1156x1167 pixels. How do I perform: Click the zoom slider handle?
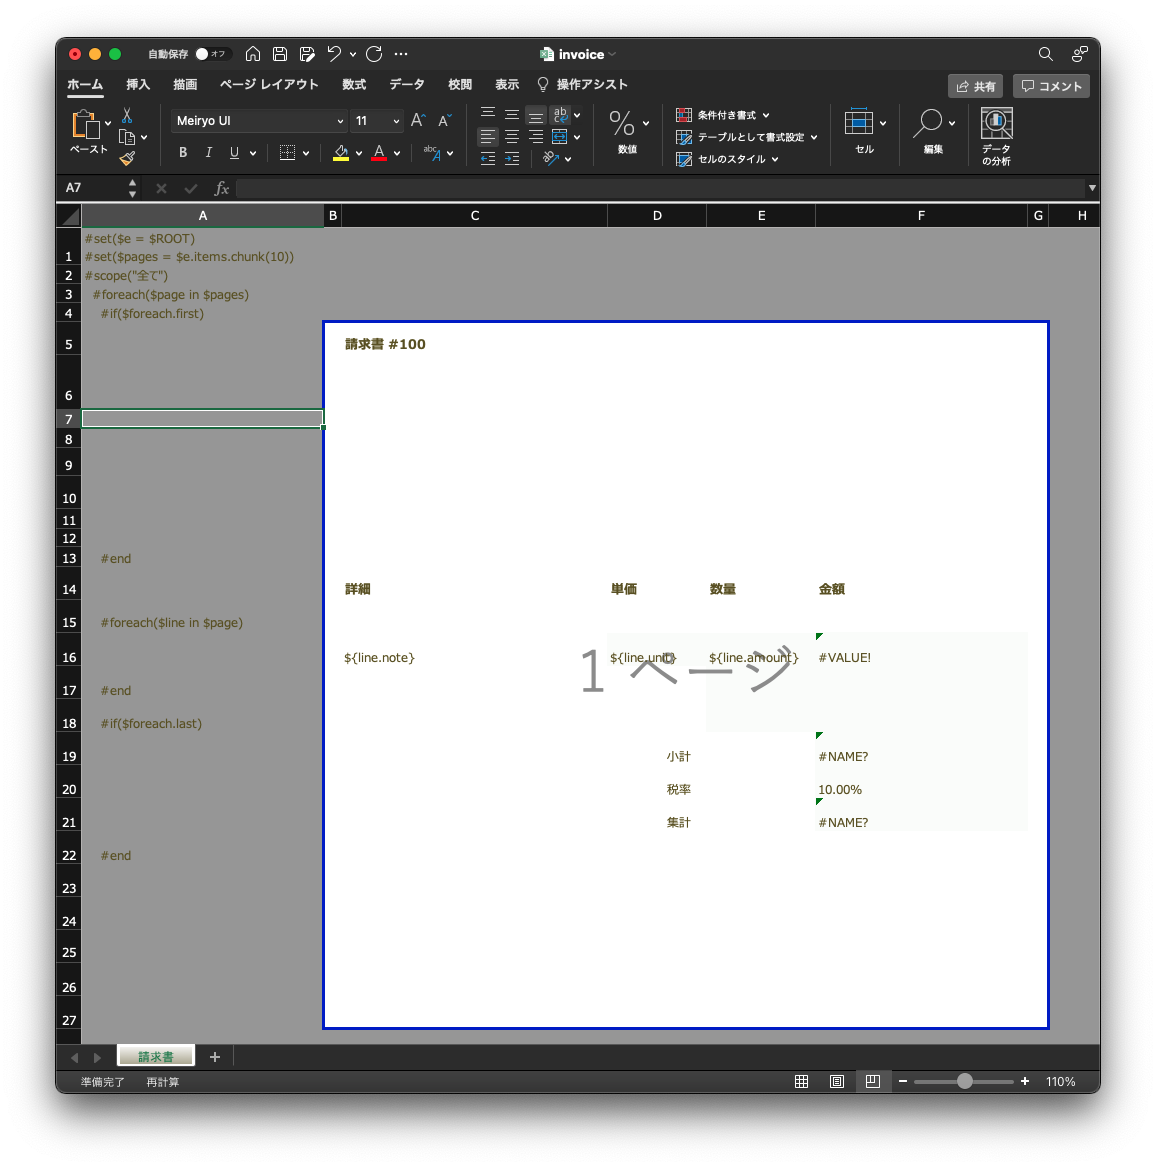pos(965,1081)
